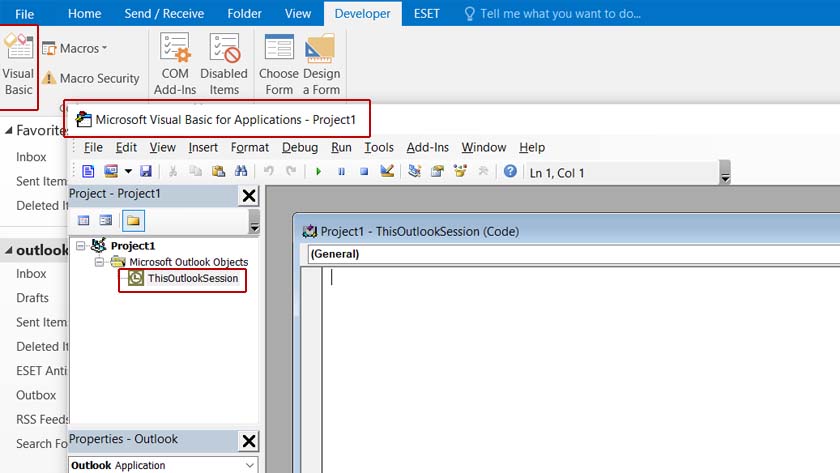Open Project pane toolbar overflow arrow
The height and width of the screenshot is (473, 840).
[x=254, y=221]
